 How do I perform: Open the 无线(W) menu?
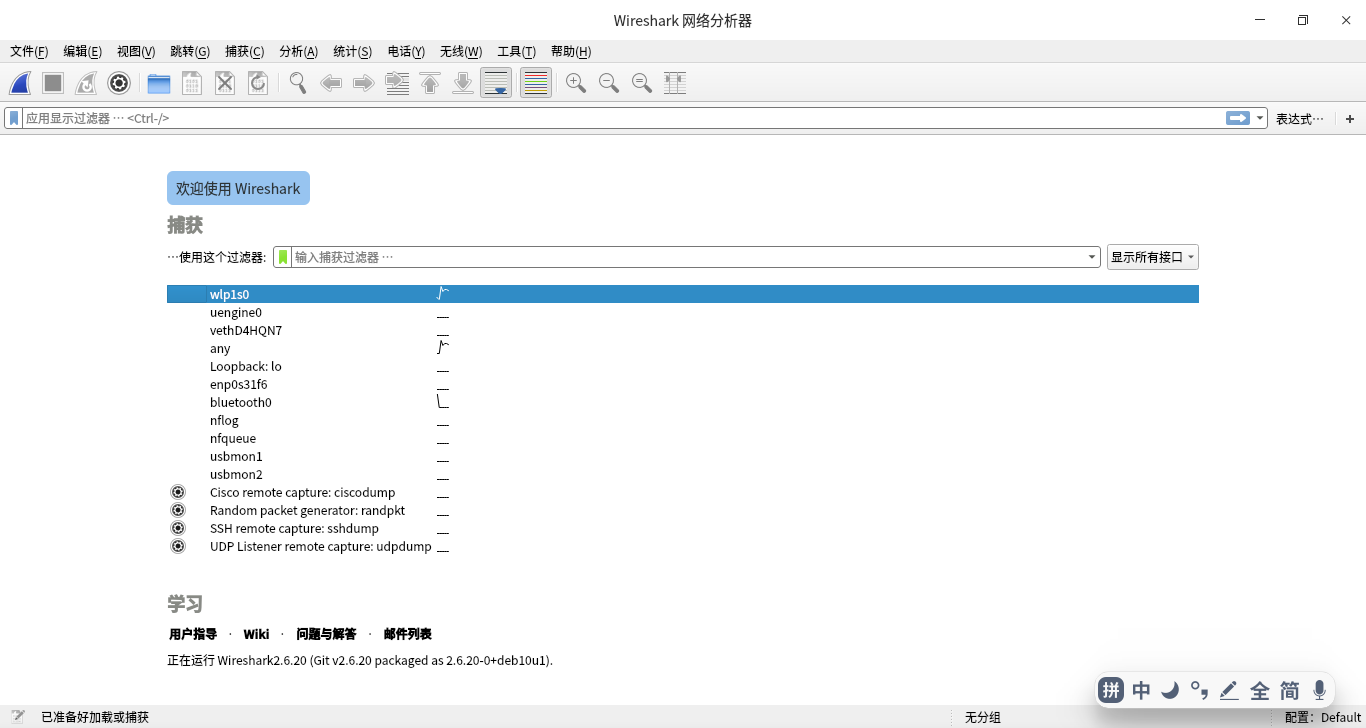tap(461, 52)
